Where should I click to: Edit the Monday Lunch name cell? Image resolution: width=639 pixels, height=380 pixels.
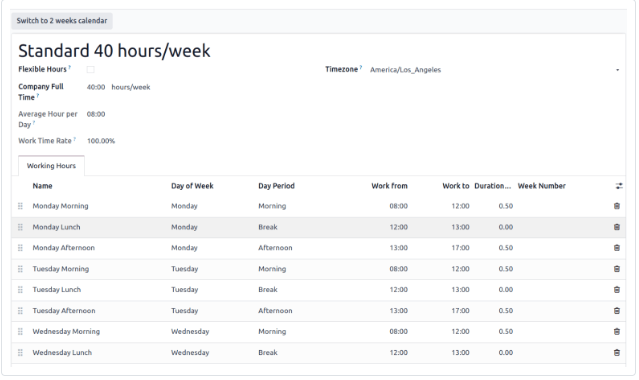[x=56, y=227]
